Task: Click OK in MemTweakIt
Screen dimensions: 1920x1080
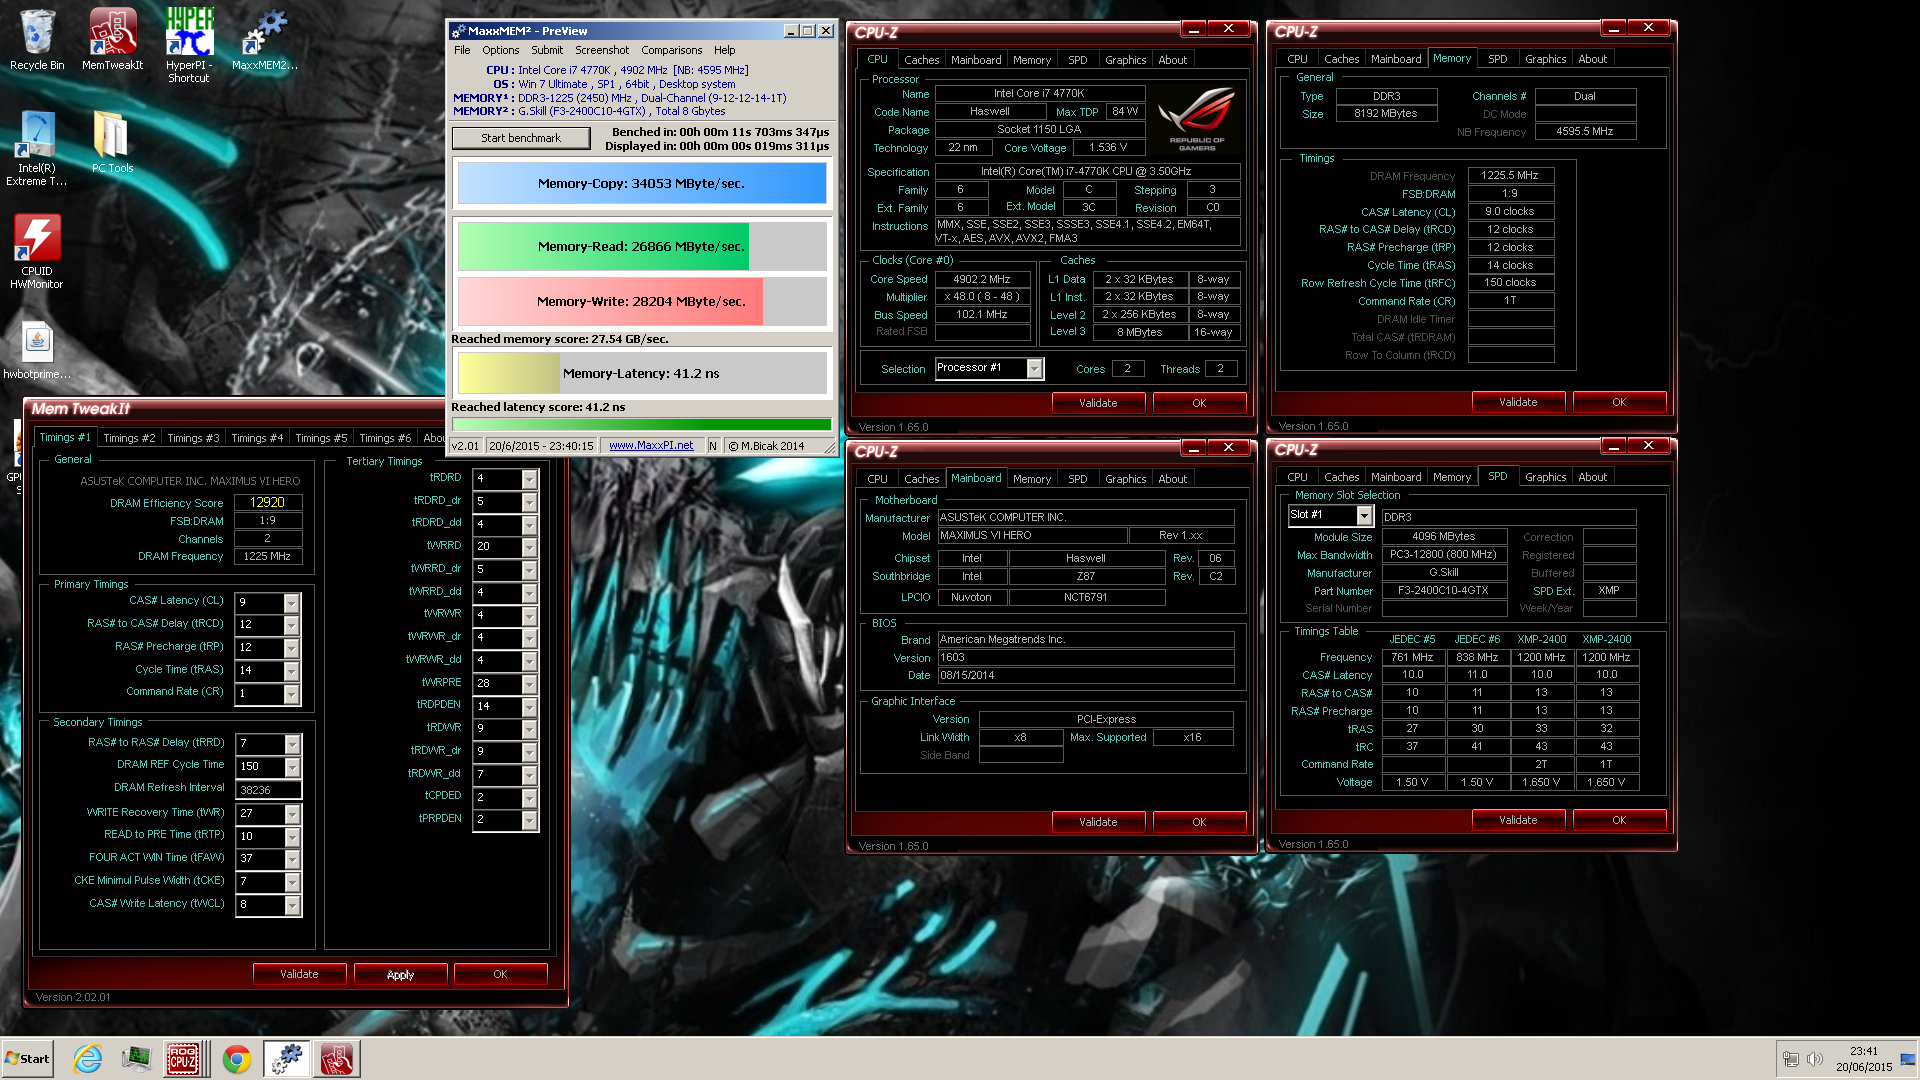Action: (500, 974)
